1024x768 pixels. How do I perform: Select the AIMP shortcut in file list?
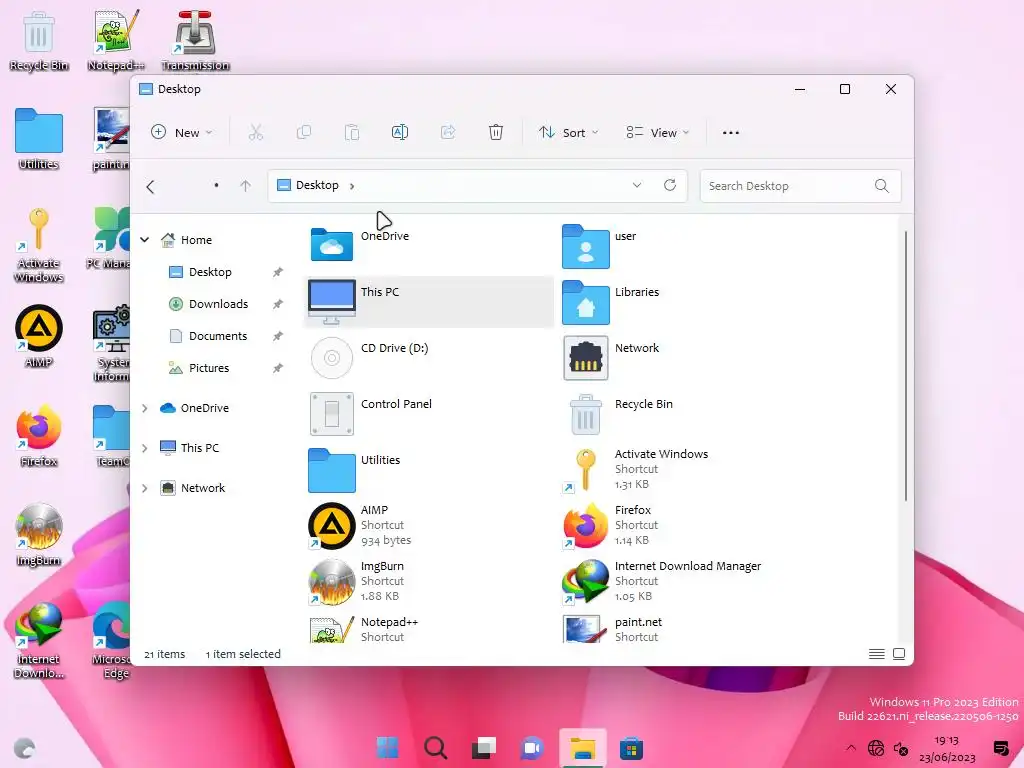[x=430, y=525]
